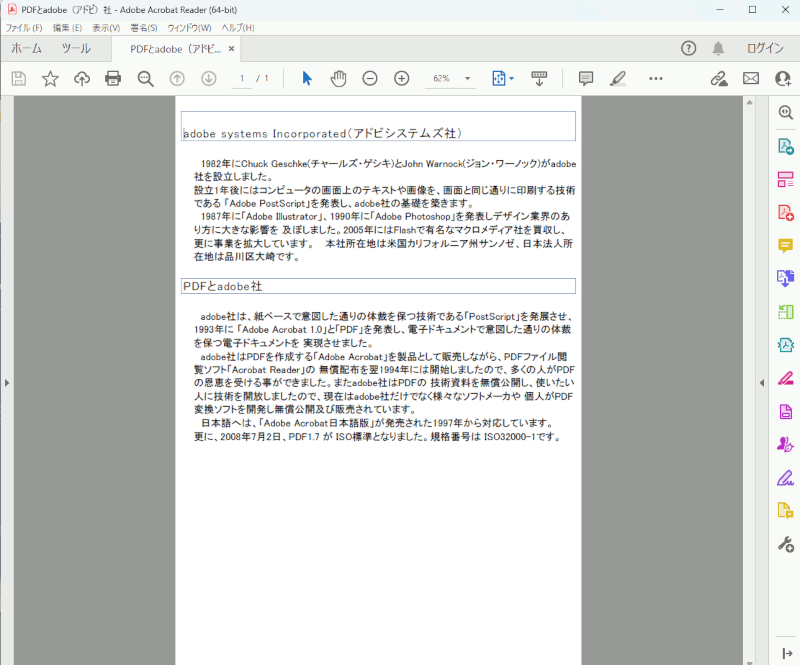Open the 署名 menu
Image resolution: width=800 pixels, height=665 pixels.
coord(144,28)
